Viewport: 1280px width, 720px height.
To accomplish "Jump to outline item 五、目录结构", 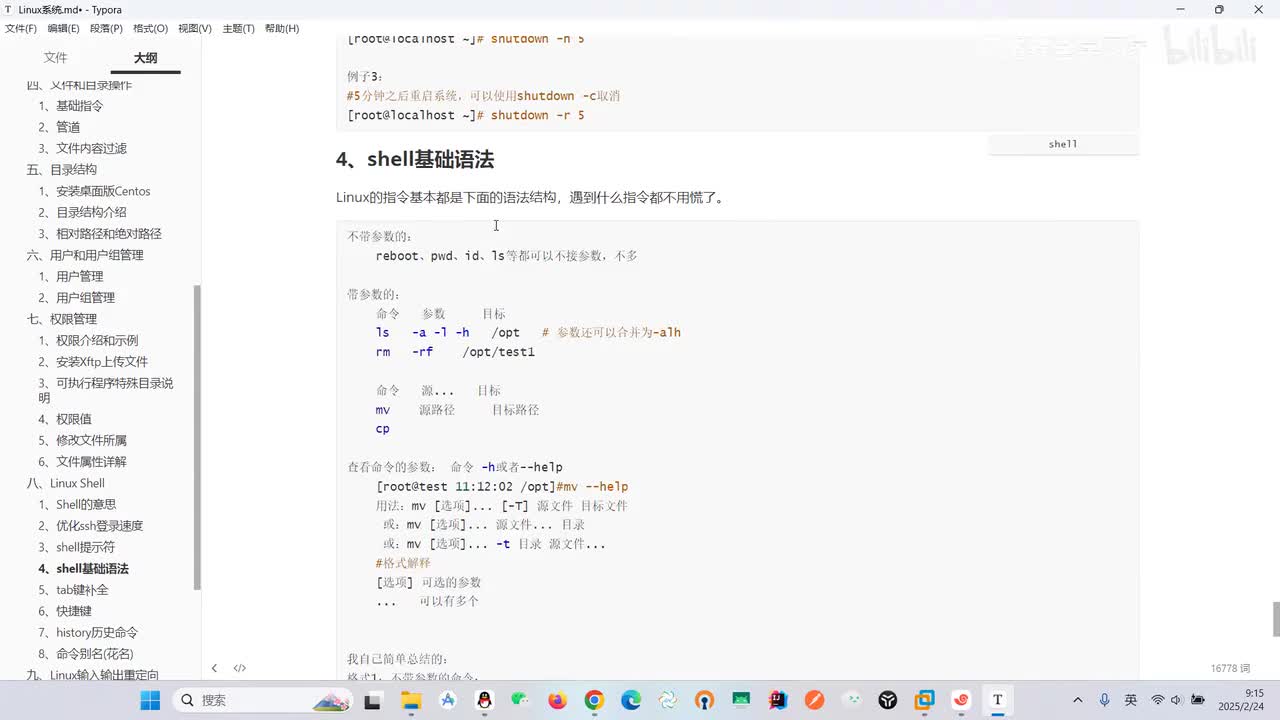I will pyautogui.click(x=62, y=170).
